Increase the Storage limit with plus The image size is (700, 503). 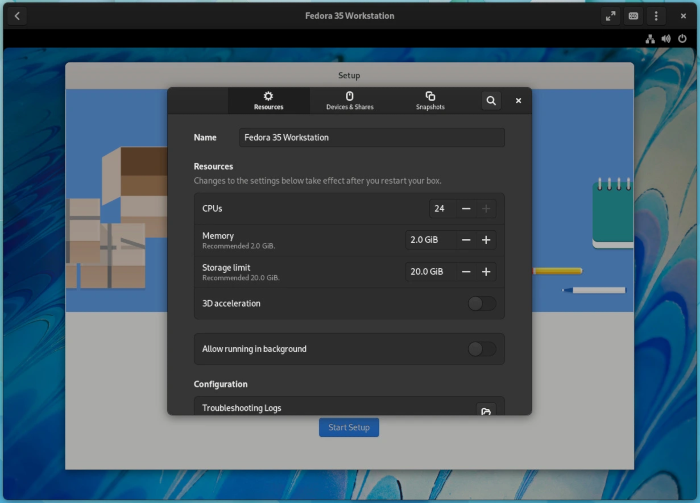(486, 272)
